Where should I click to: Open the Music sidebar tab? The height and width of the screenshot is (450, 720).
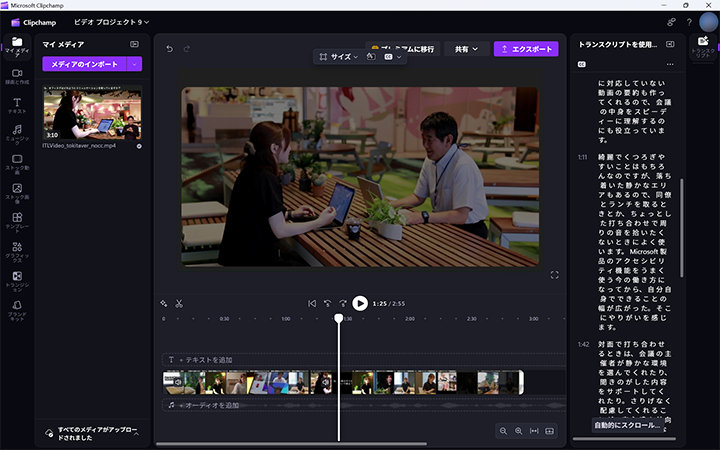coord(17,135)
